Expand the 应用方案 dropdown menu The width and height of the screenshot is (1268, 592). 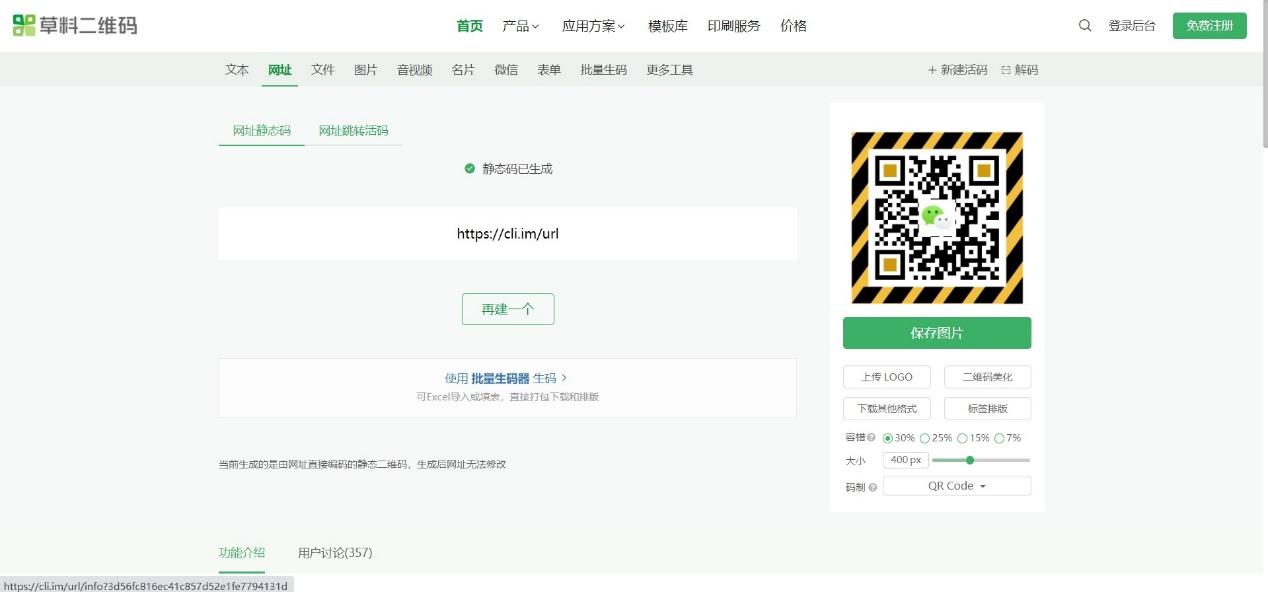[594, 26]
